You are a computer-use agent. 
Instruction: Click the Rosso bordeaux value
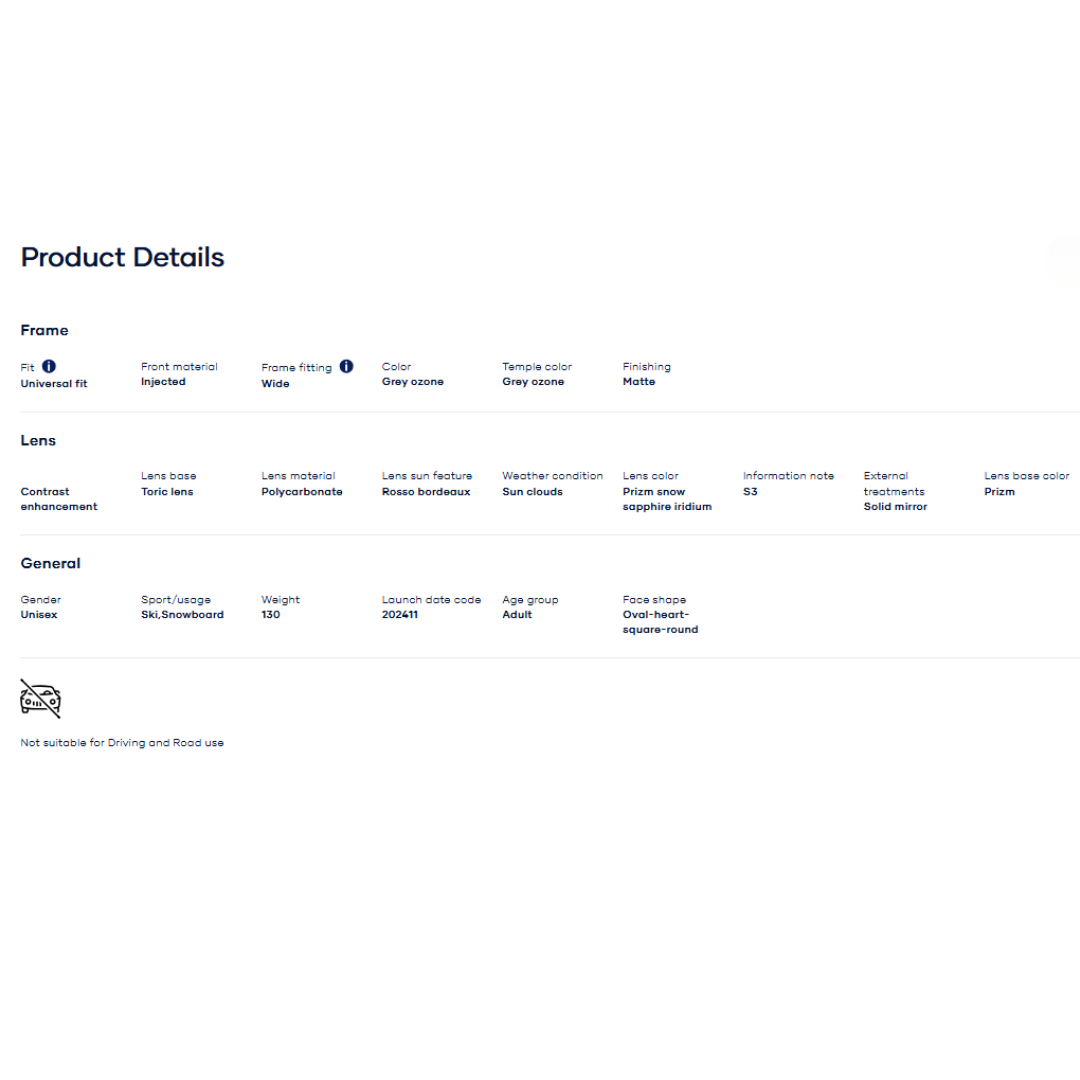pyautogui.click(x=426, y=492)
